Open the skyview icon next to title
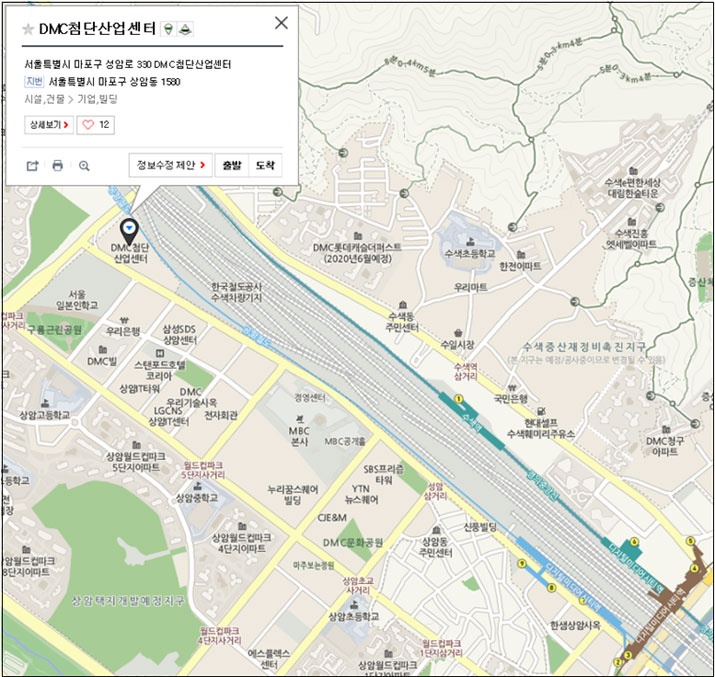Screen dimensions: 715x677 [x=187, y=29]
